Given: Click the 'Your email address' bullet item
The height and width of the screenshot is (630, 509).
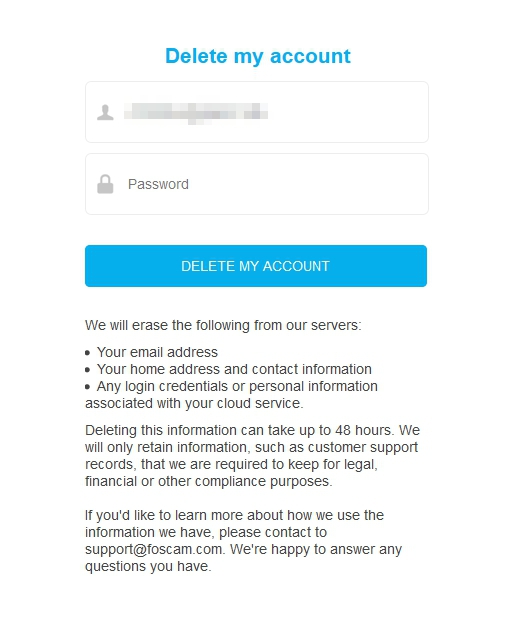Looking at the screenshot, I should click(157, 352).
